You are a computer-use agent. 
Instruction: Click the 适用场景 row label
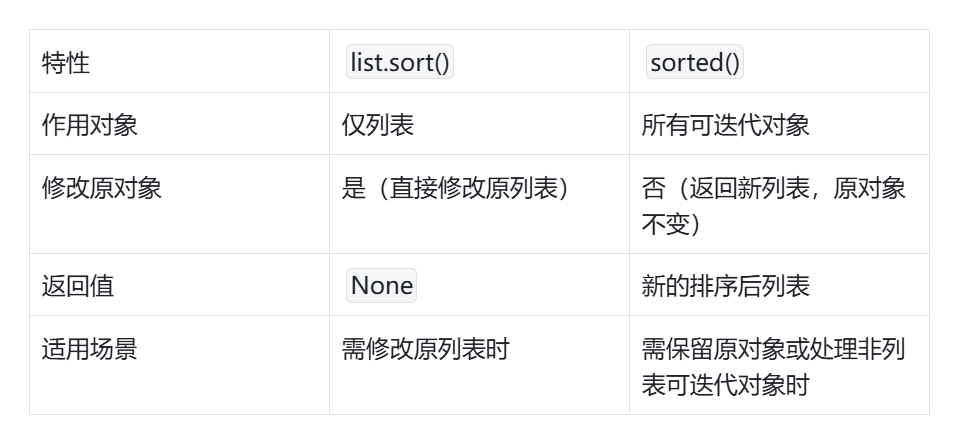[90, 349]
